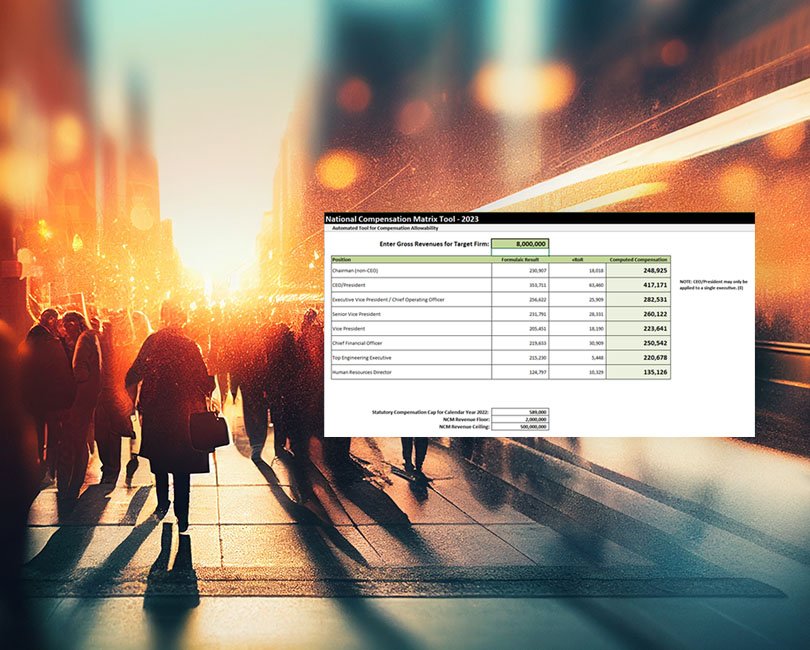Select the Chairman (non-CEO) position cell
This screenshot has width=810, height=650.
pos(411,270)
